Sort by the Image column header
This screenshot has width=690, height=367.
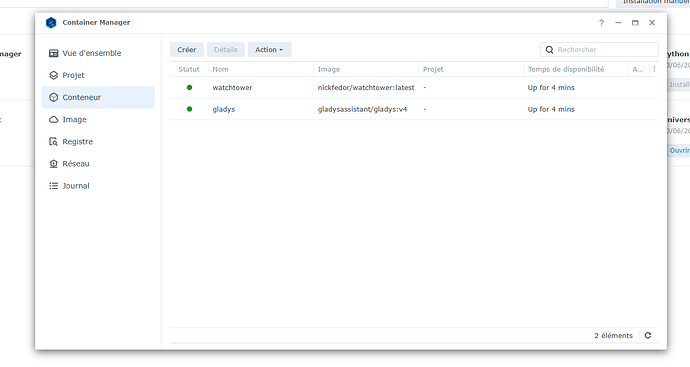click(x=366, y=69)
